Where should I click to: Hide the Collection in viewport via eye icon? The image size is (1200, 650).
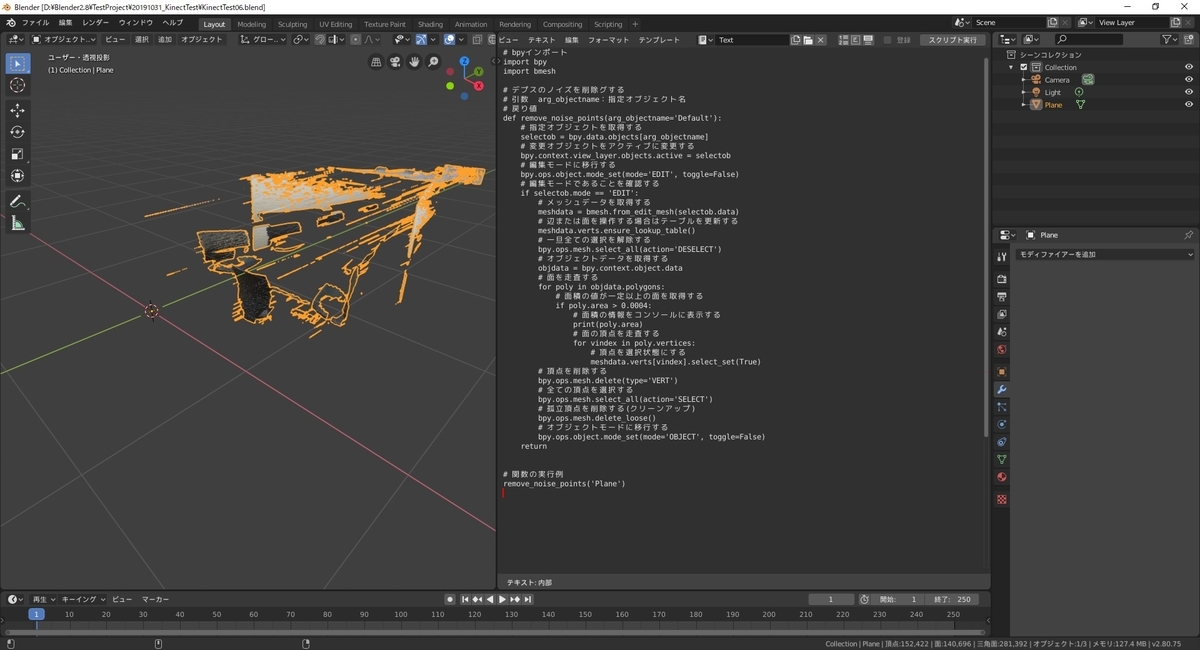coord(1189,67)
